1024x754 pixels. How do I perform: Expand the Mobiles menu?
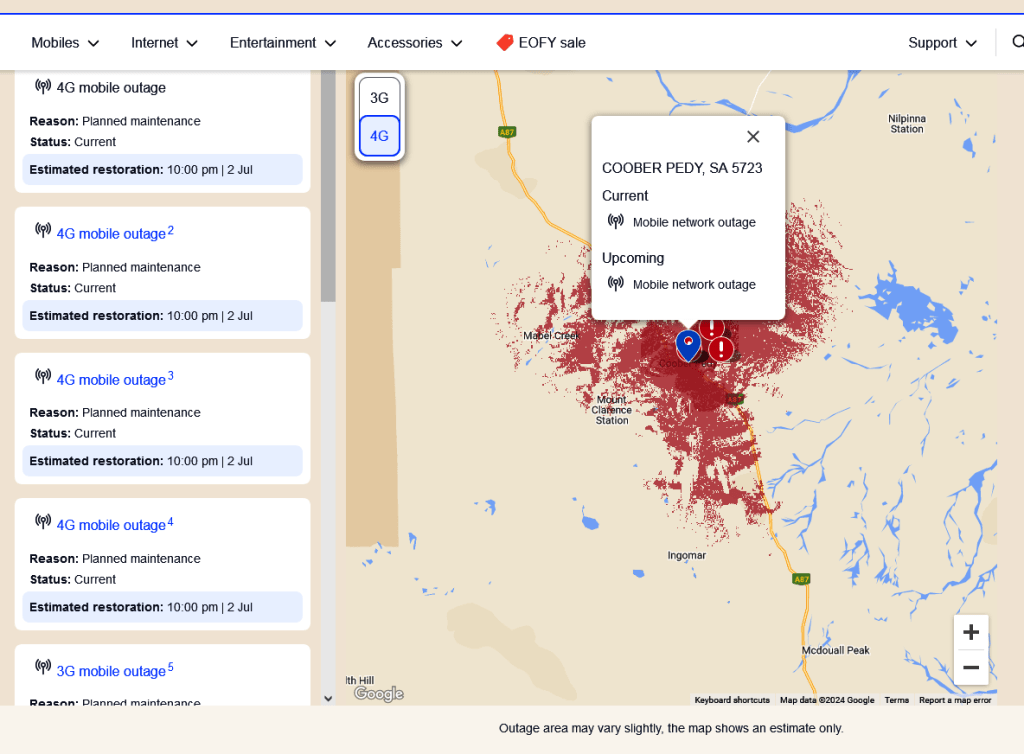pos(65,43)
